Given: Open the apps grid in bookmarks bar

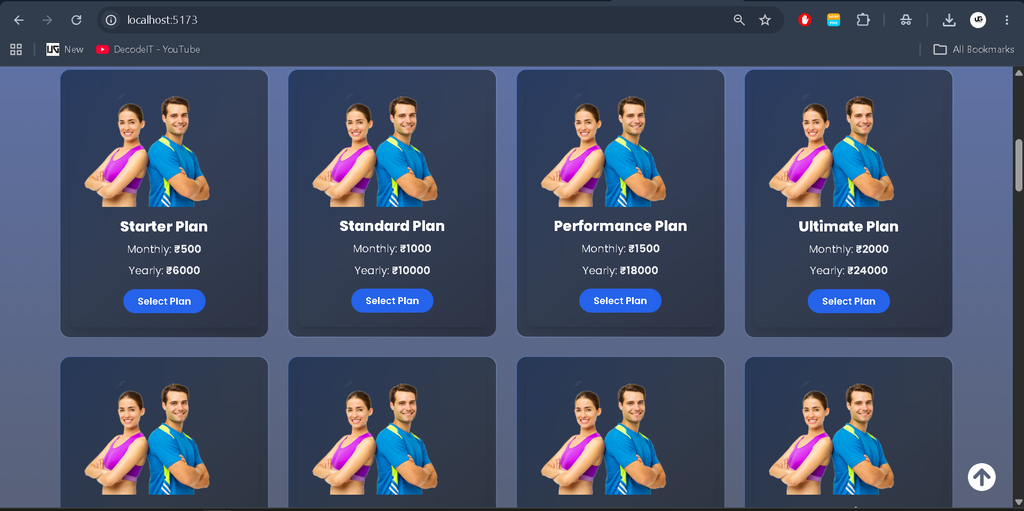Looking at the screenshot, I should coord(16,50).
